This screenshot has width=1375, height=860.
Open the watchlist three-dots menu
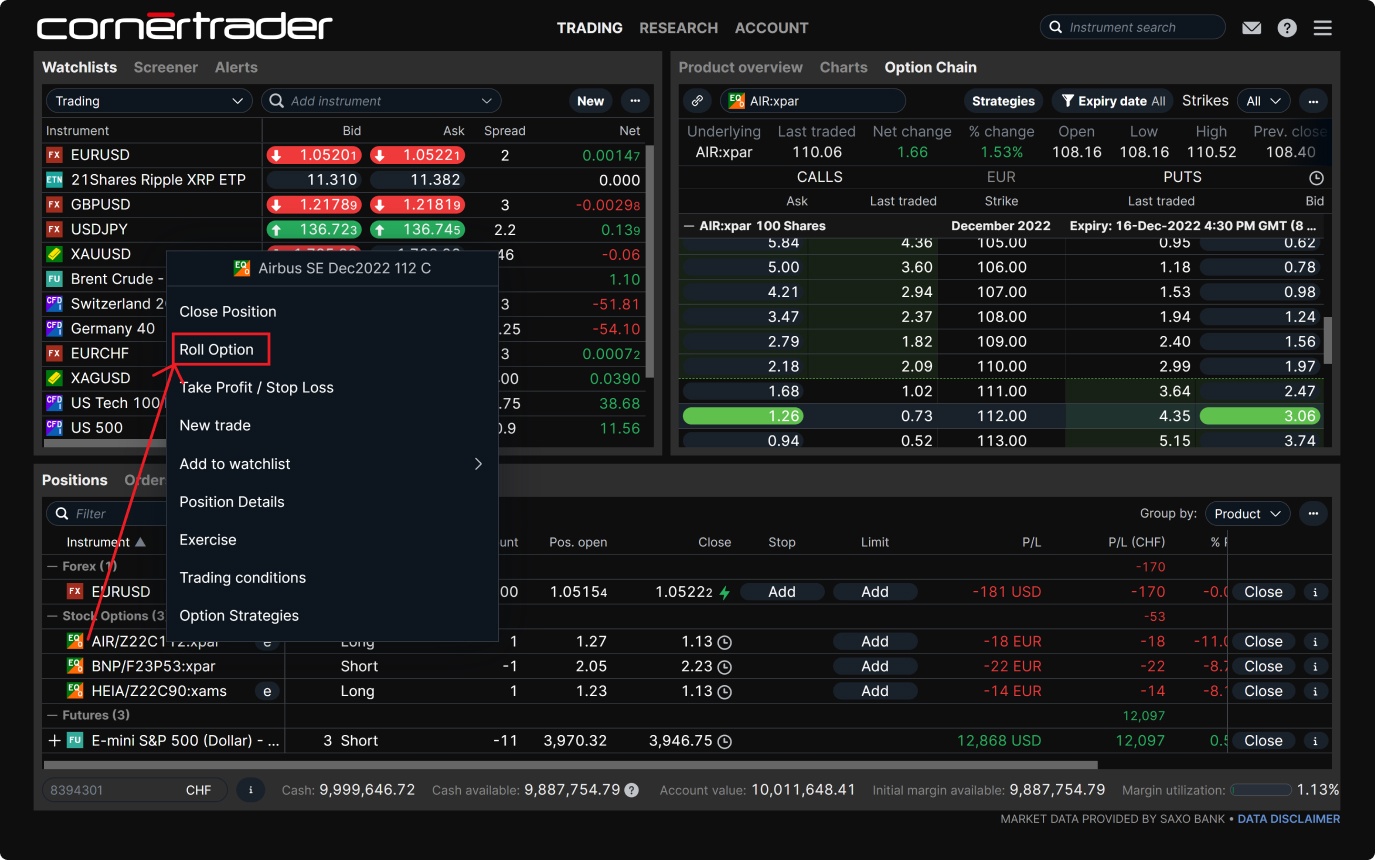click(635, 101)
